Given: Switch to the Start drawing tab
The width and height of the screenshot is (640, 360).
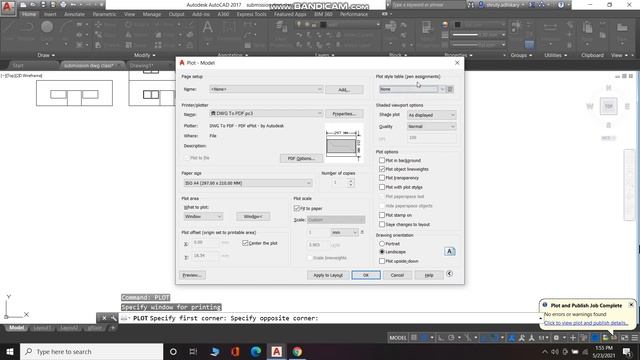Looking at the screenshot, I should [18, 65].
